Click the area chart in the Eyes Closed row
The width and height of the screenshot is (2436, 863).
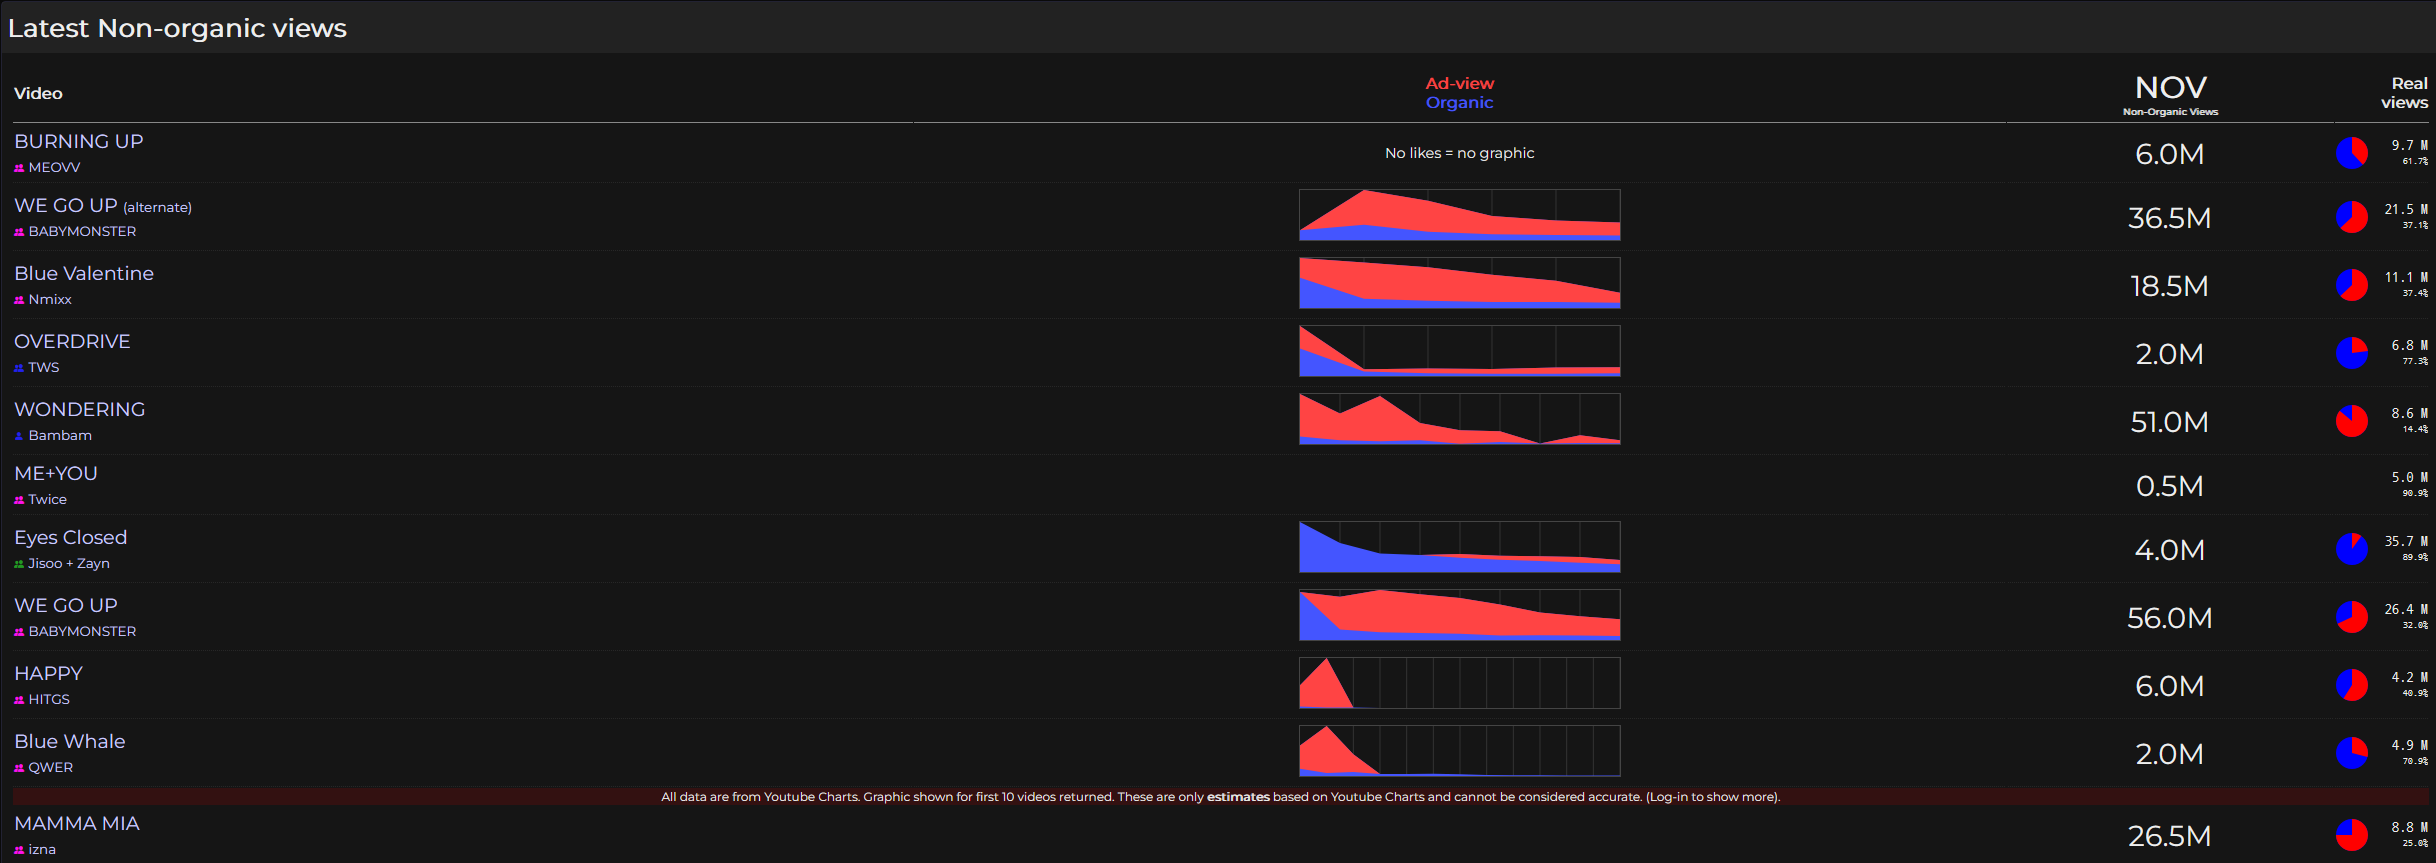point(1460,547)
